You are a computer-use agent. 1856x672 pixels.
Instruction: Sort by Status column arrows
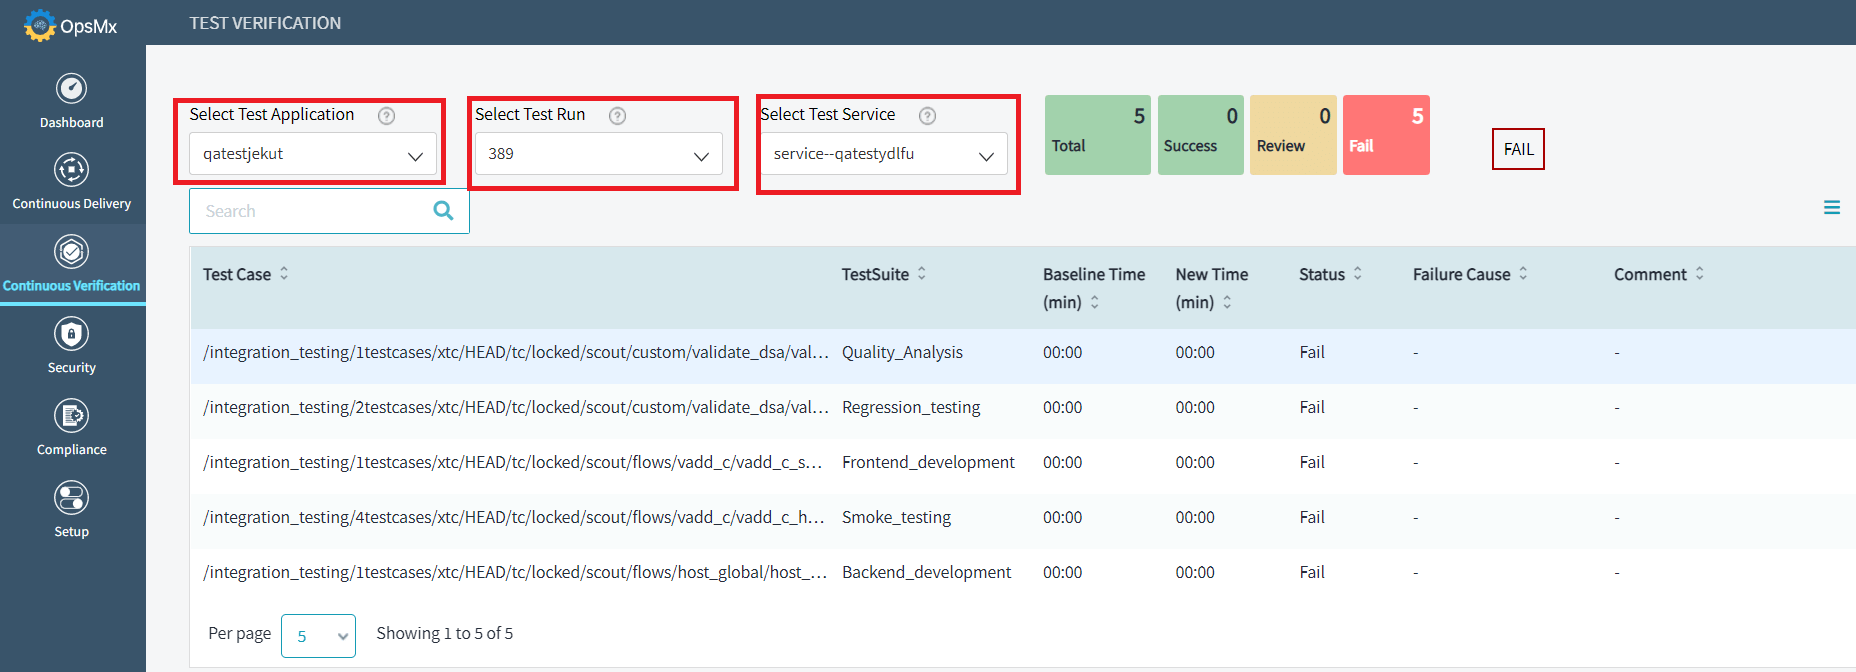click(1358, 273)
